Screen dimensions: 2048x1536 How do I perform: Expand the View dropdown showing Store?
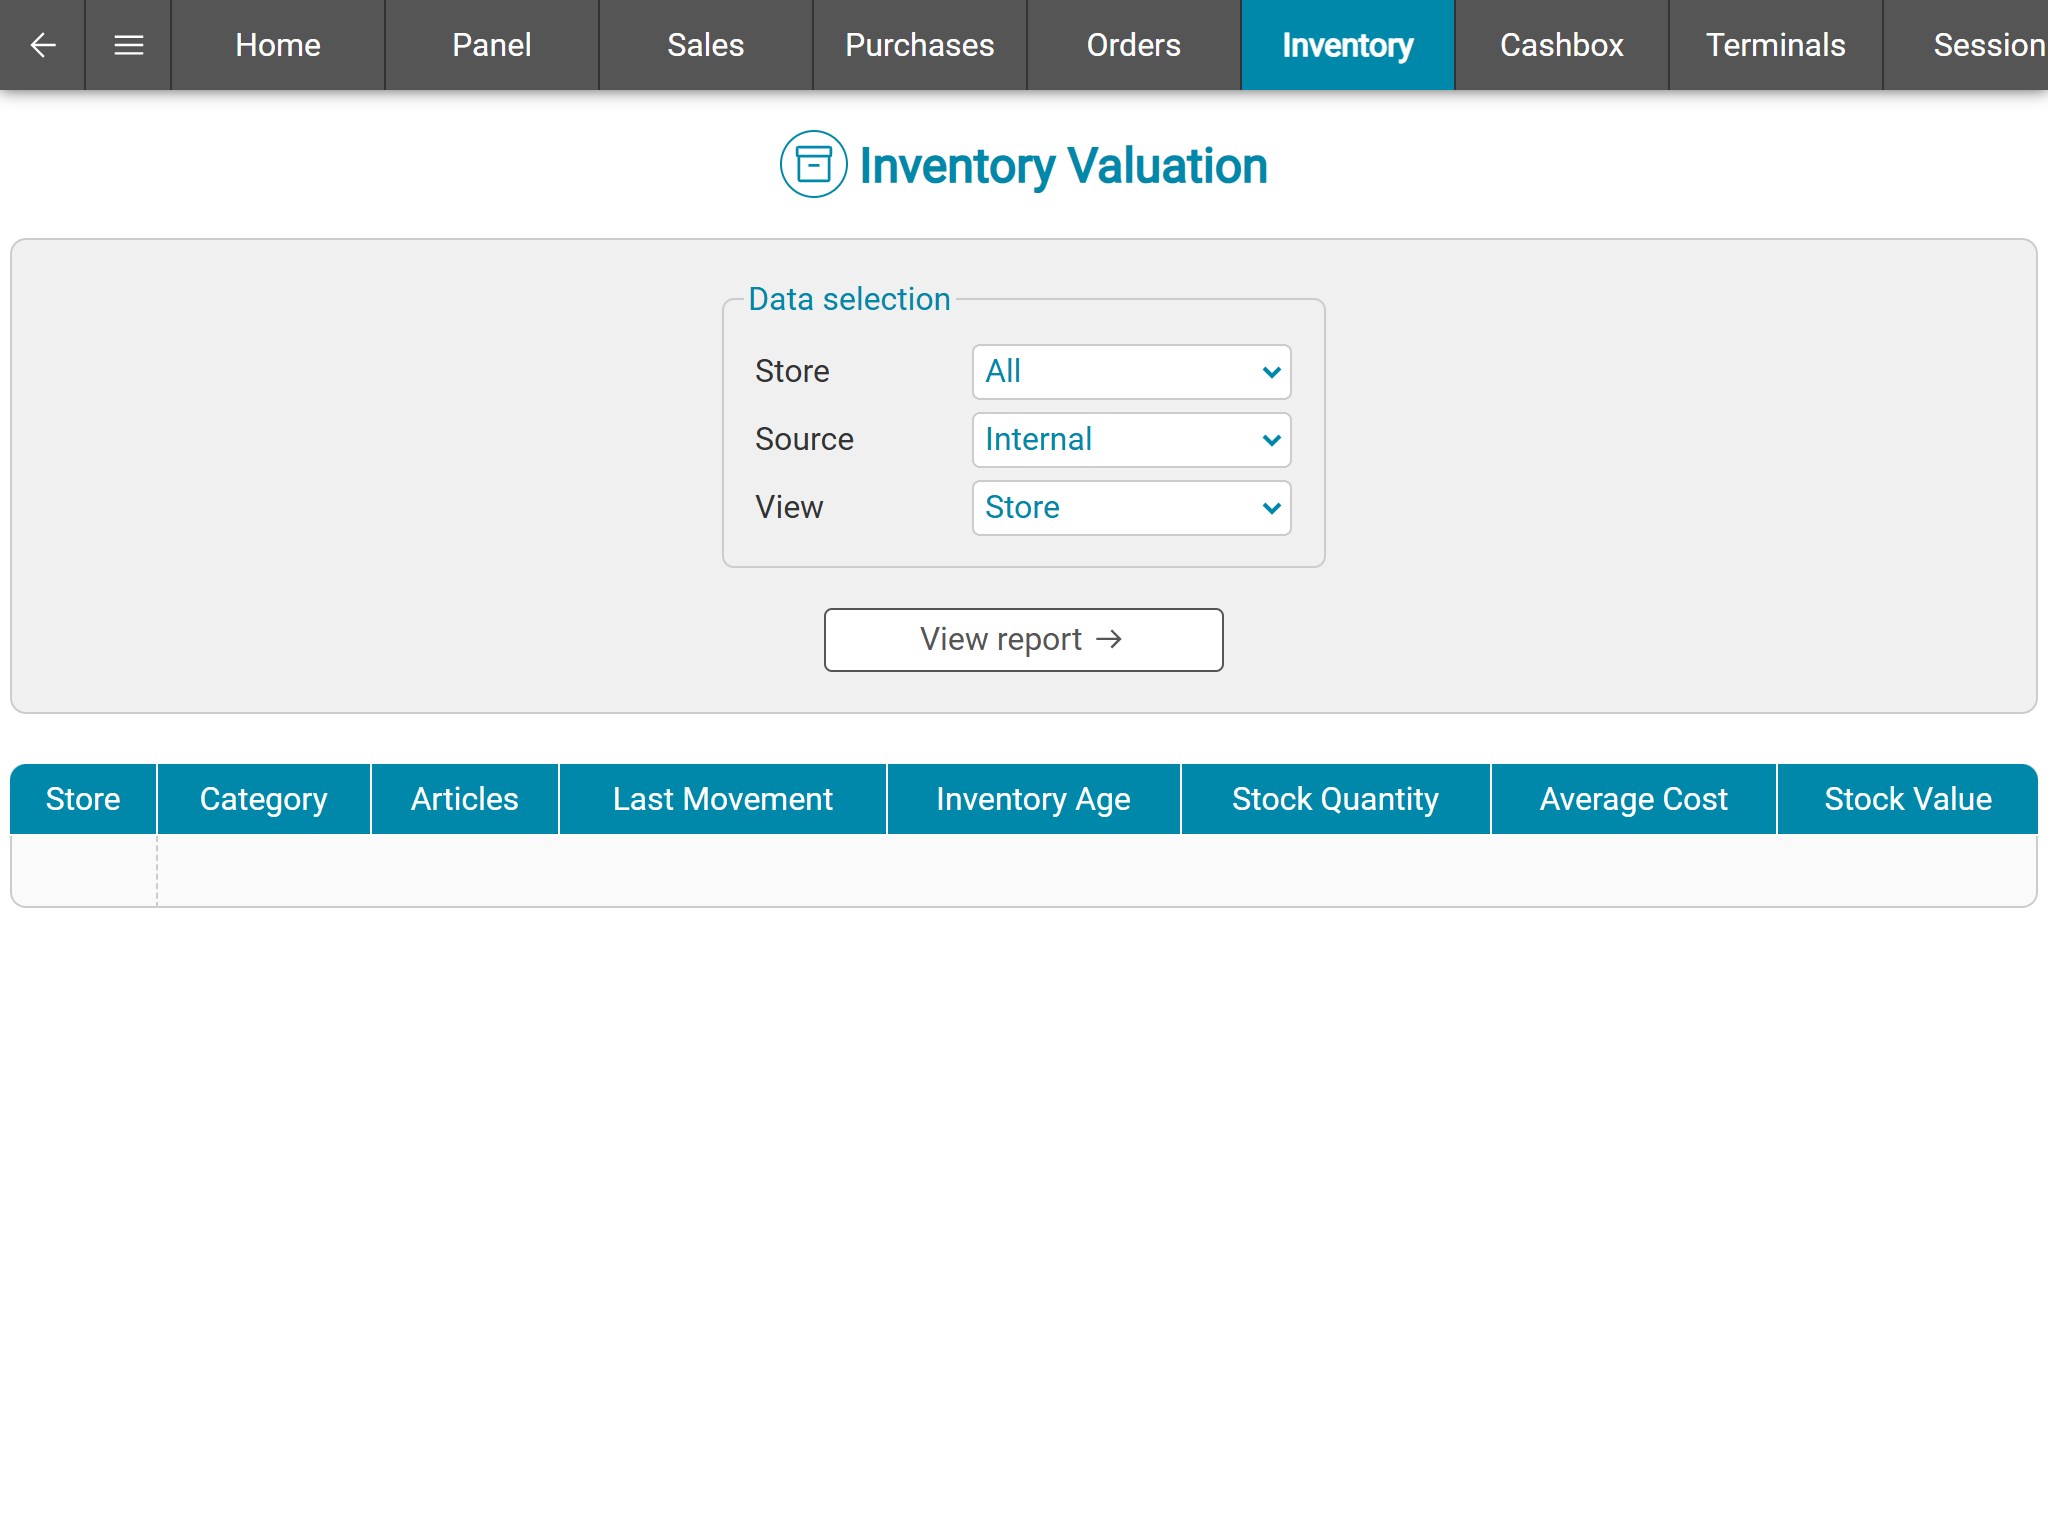click(x=1132, y=508)
